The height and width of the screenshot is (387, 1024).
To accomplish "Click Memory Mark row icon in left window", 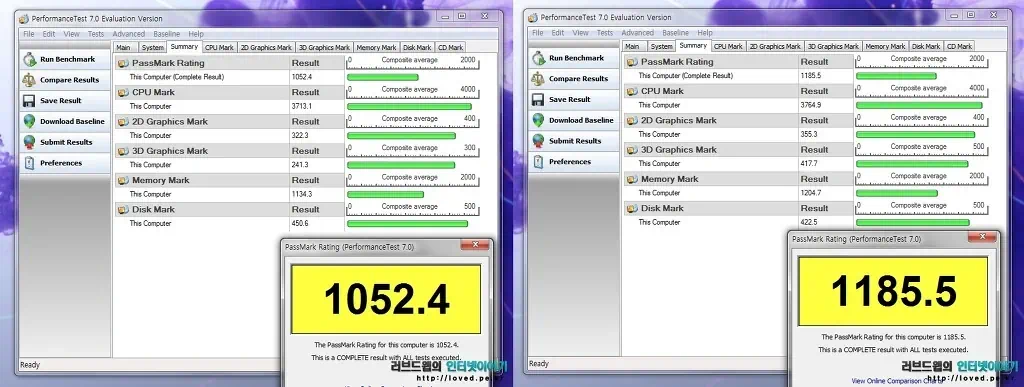I will point(123,181).
